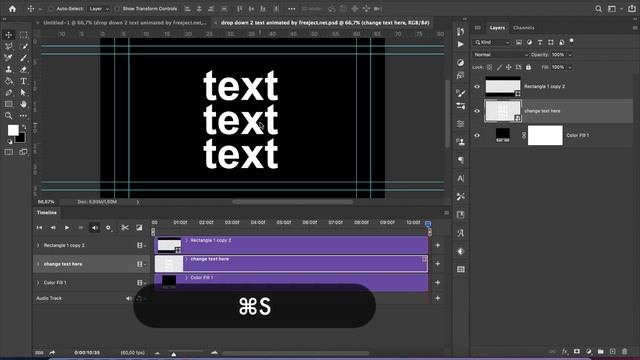Screen dimensions: 640x360
Task: Select the Clone Stamp tool
Action: [x=9, y=69]
